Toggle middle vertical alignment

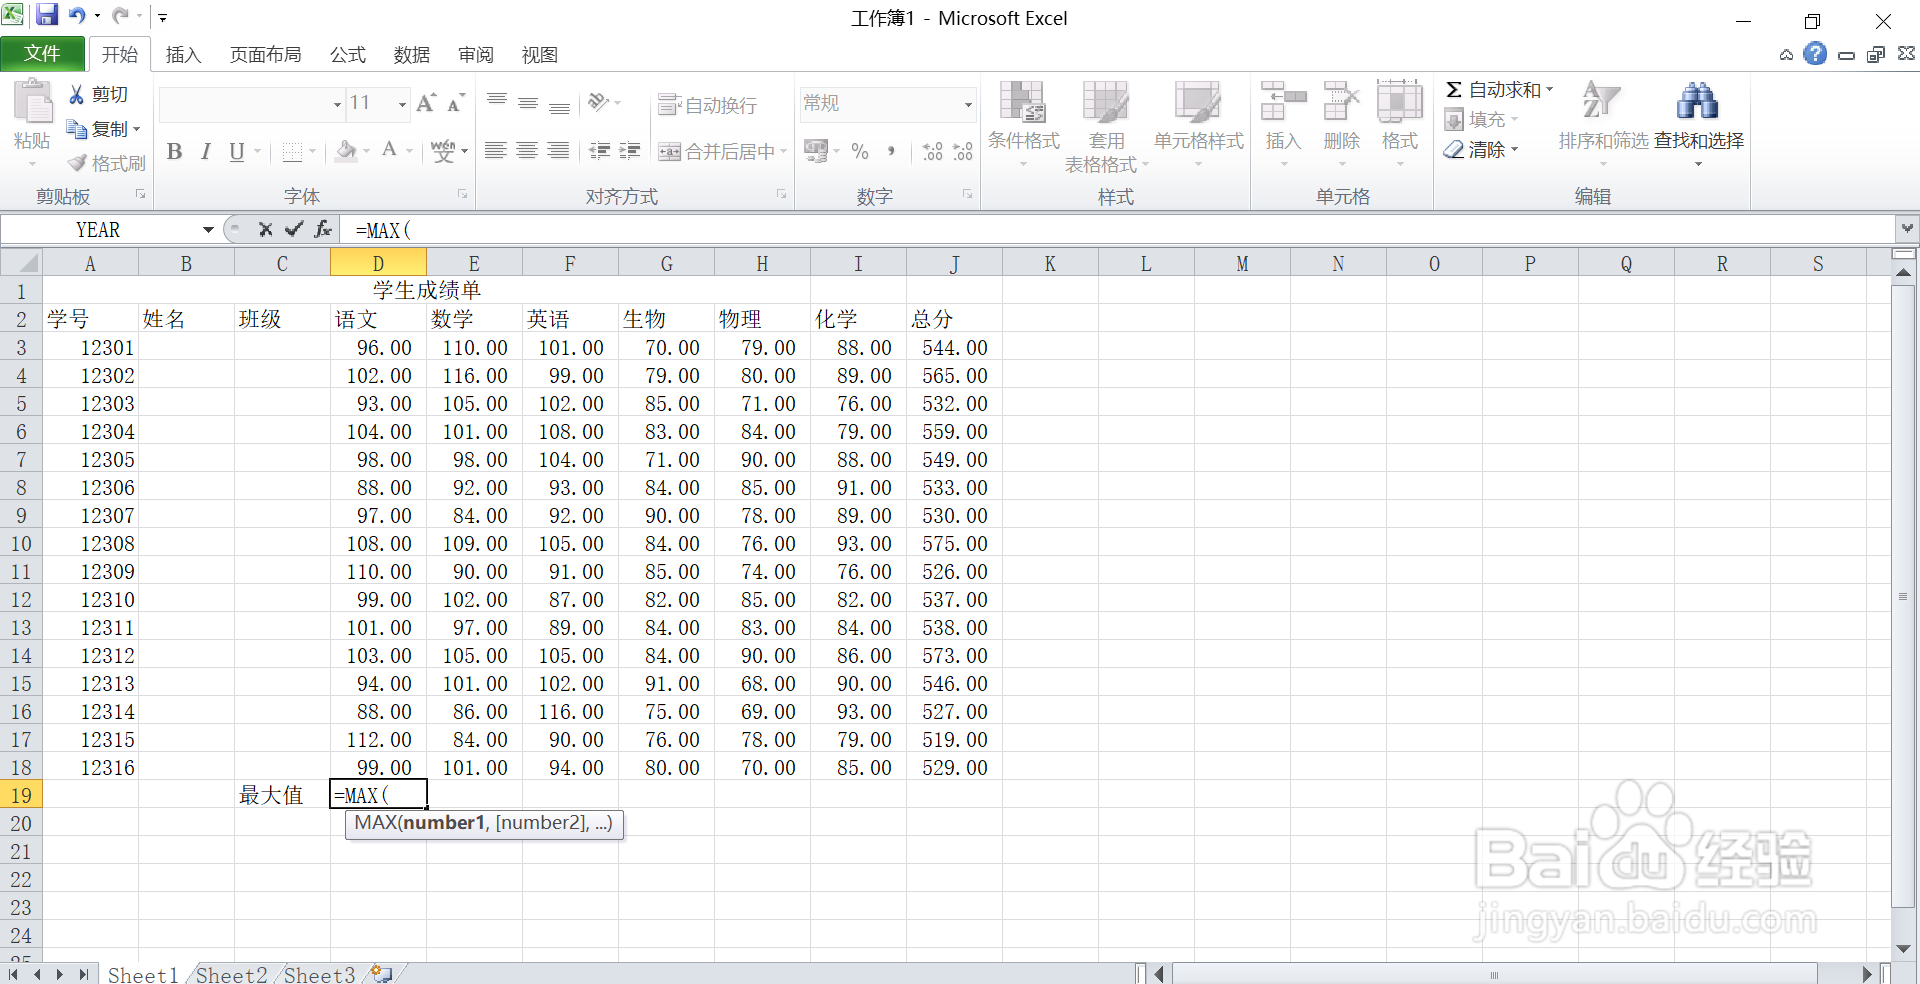click(528, 103)
